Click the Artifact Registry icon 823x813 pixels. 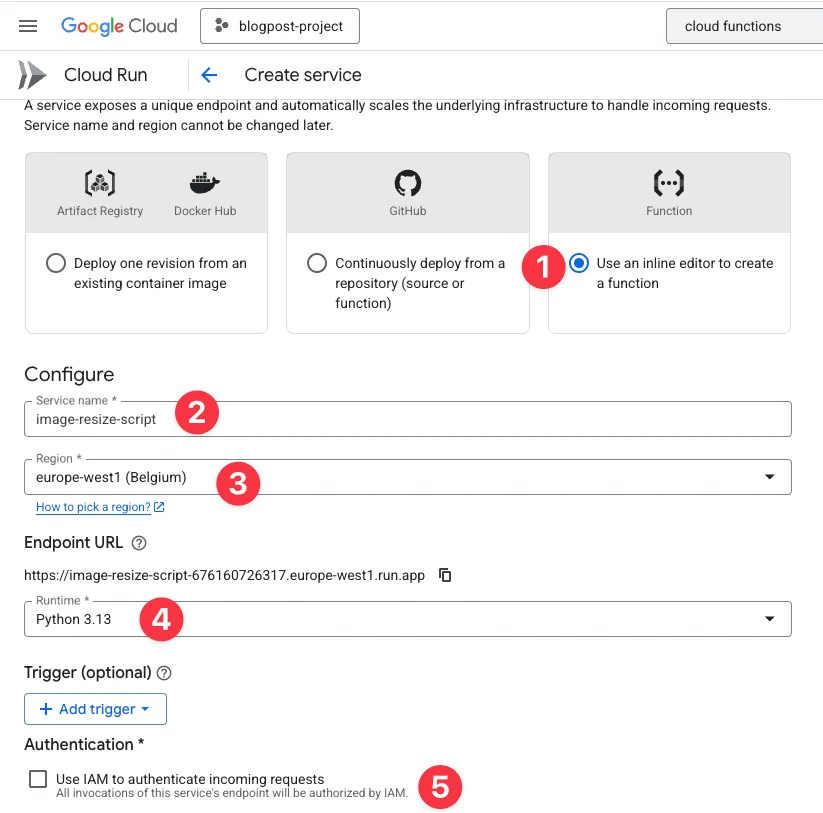coord(100,183)
